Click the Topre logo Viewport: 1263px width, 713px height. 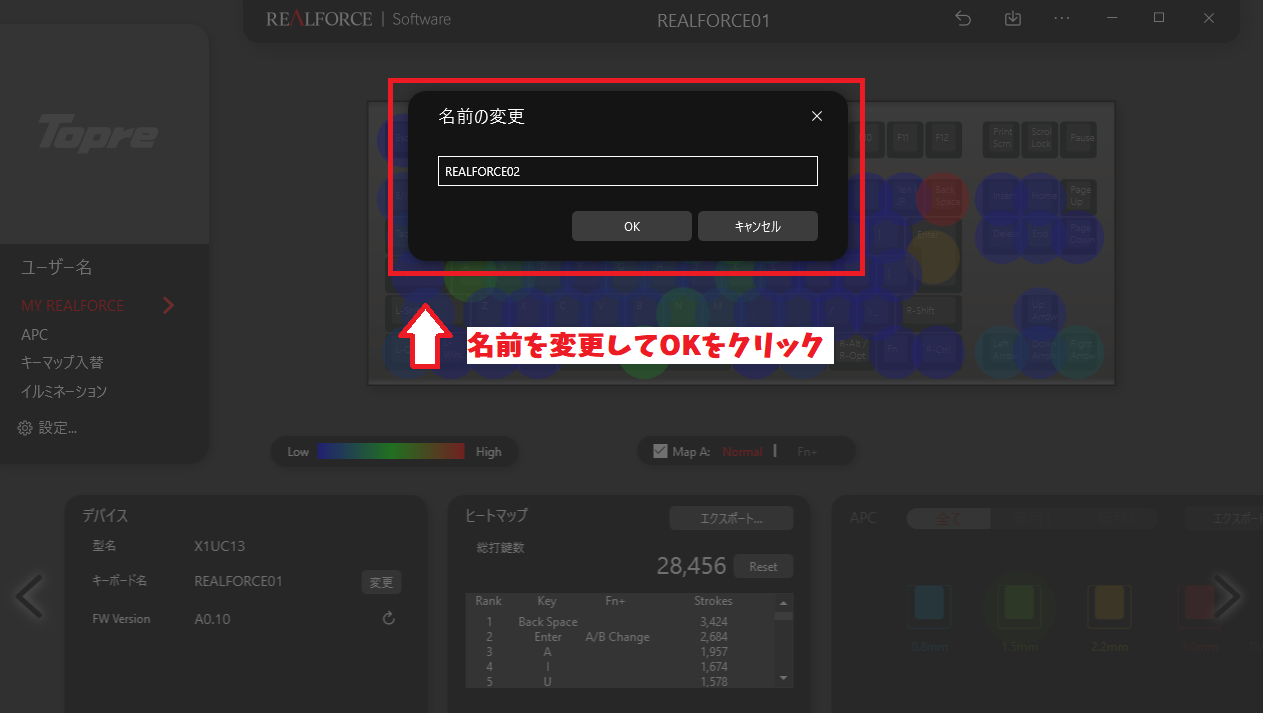coord(97,133)
